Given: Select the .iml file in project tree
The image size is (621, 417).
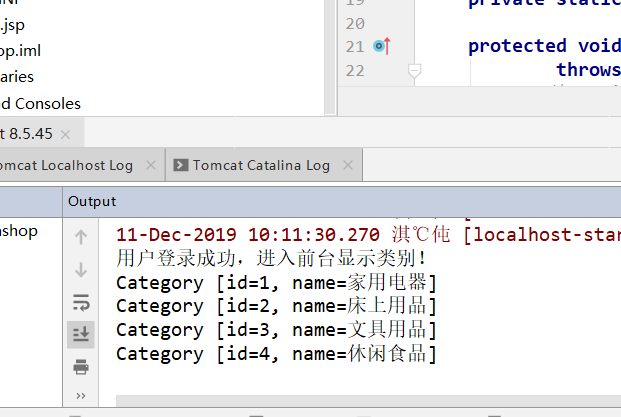Looking at the screenshot, I should coord(21,51).
